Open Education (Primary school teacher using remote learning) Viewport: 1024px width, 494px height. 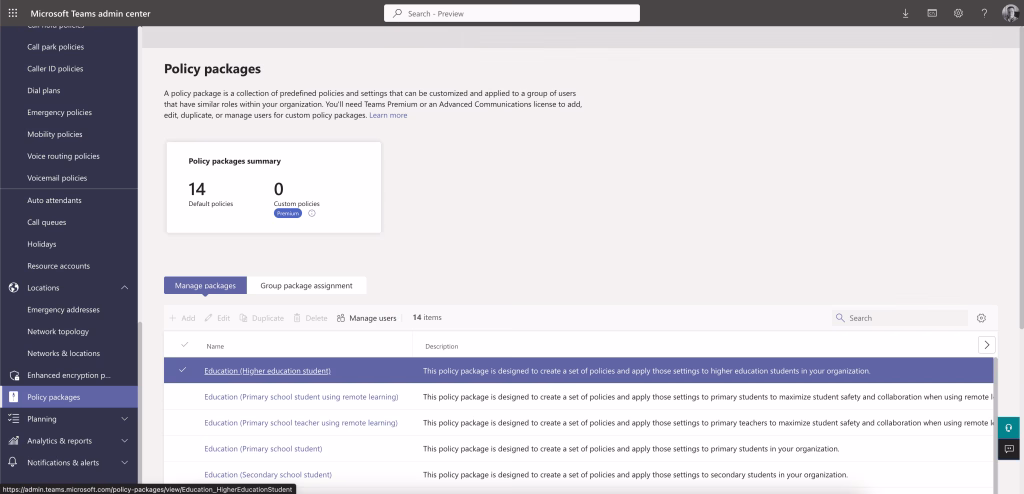click(x=301, y=423)
